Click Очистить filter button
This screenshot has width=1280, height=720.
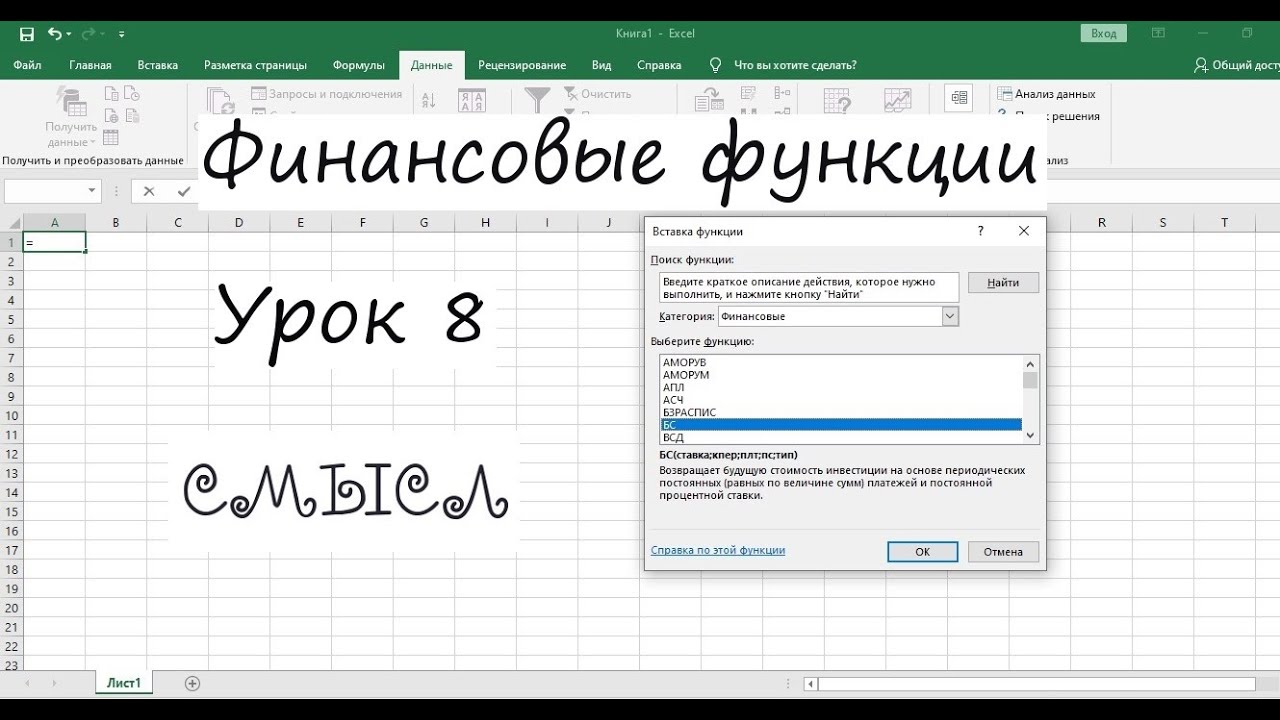pyautogui.click(x=597, y=94)
